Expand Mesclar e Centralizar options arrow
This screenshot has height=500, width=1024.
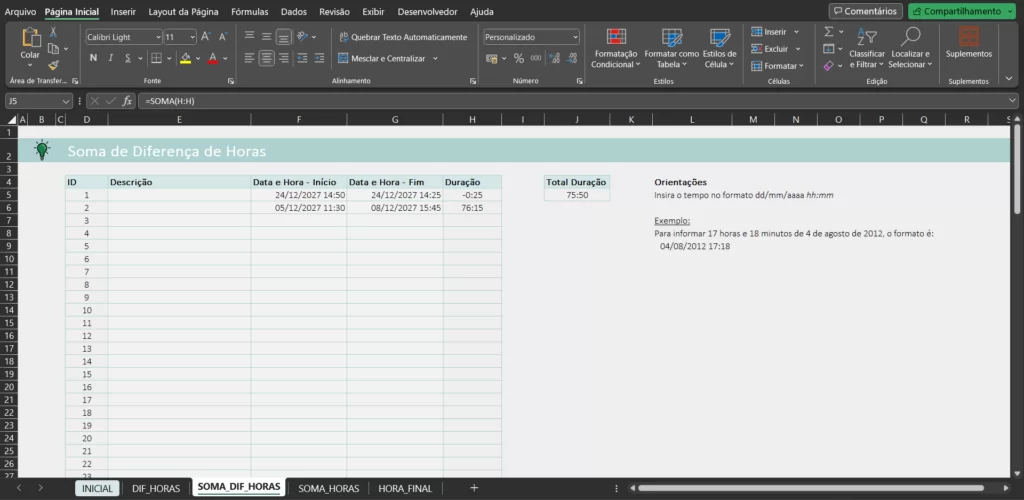click(435, 58)
